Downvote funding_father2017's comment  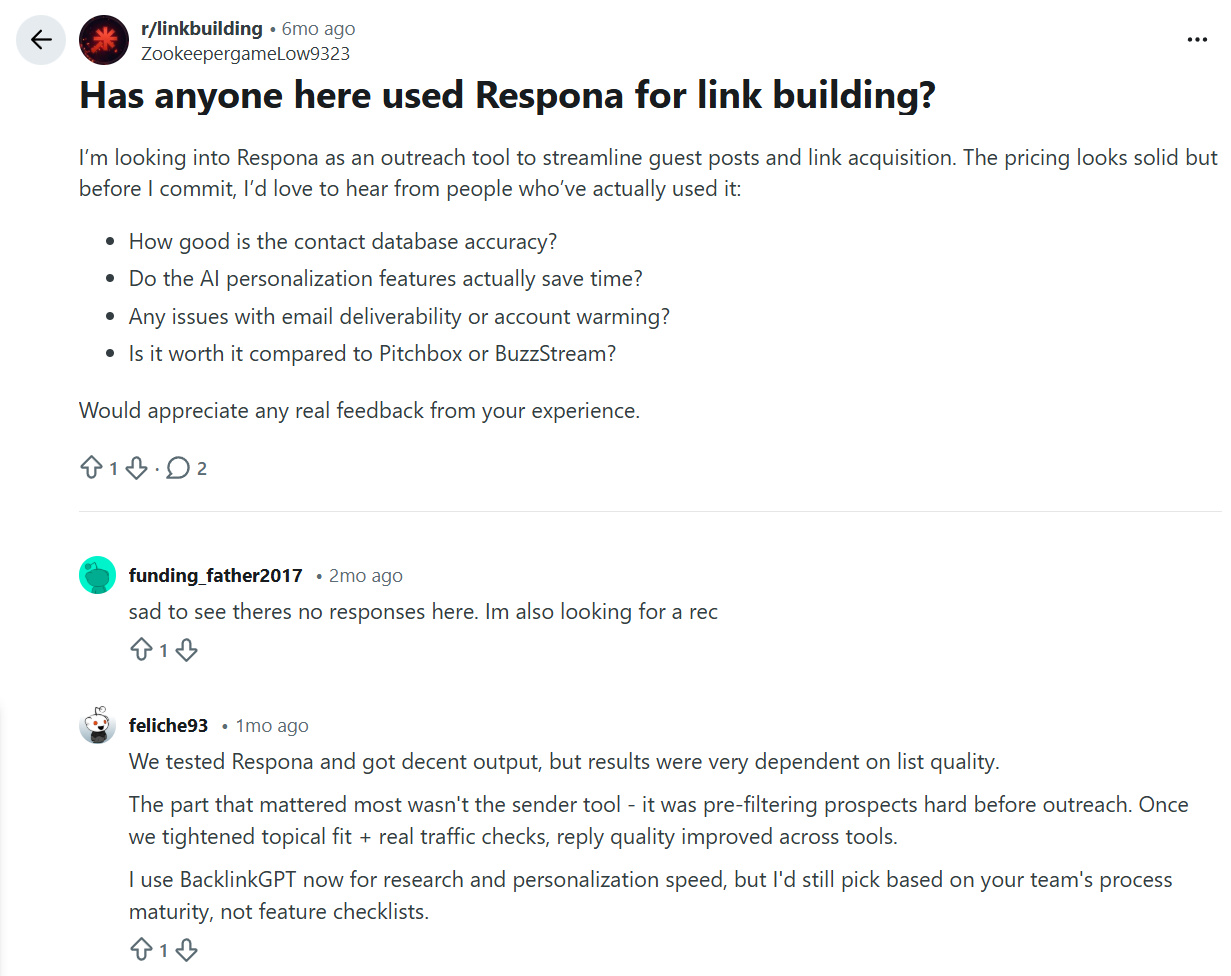click(187, 649)
